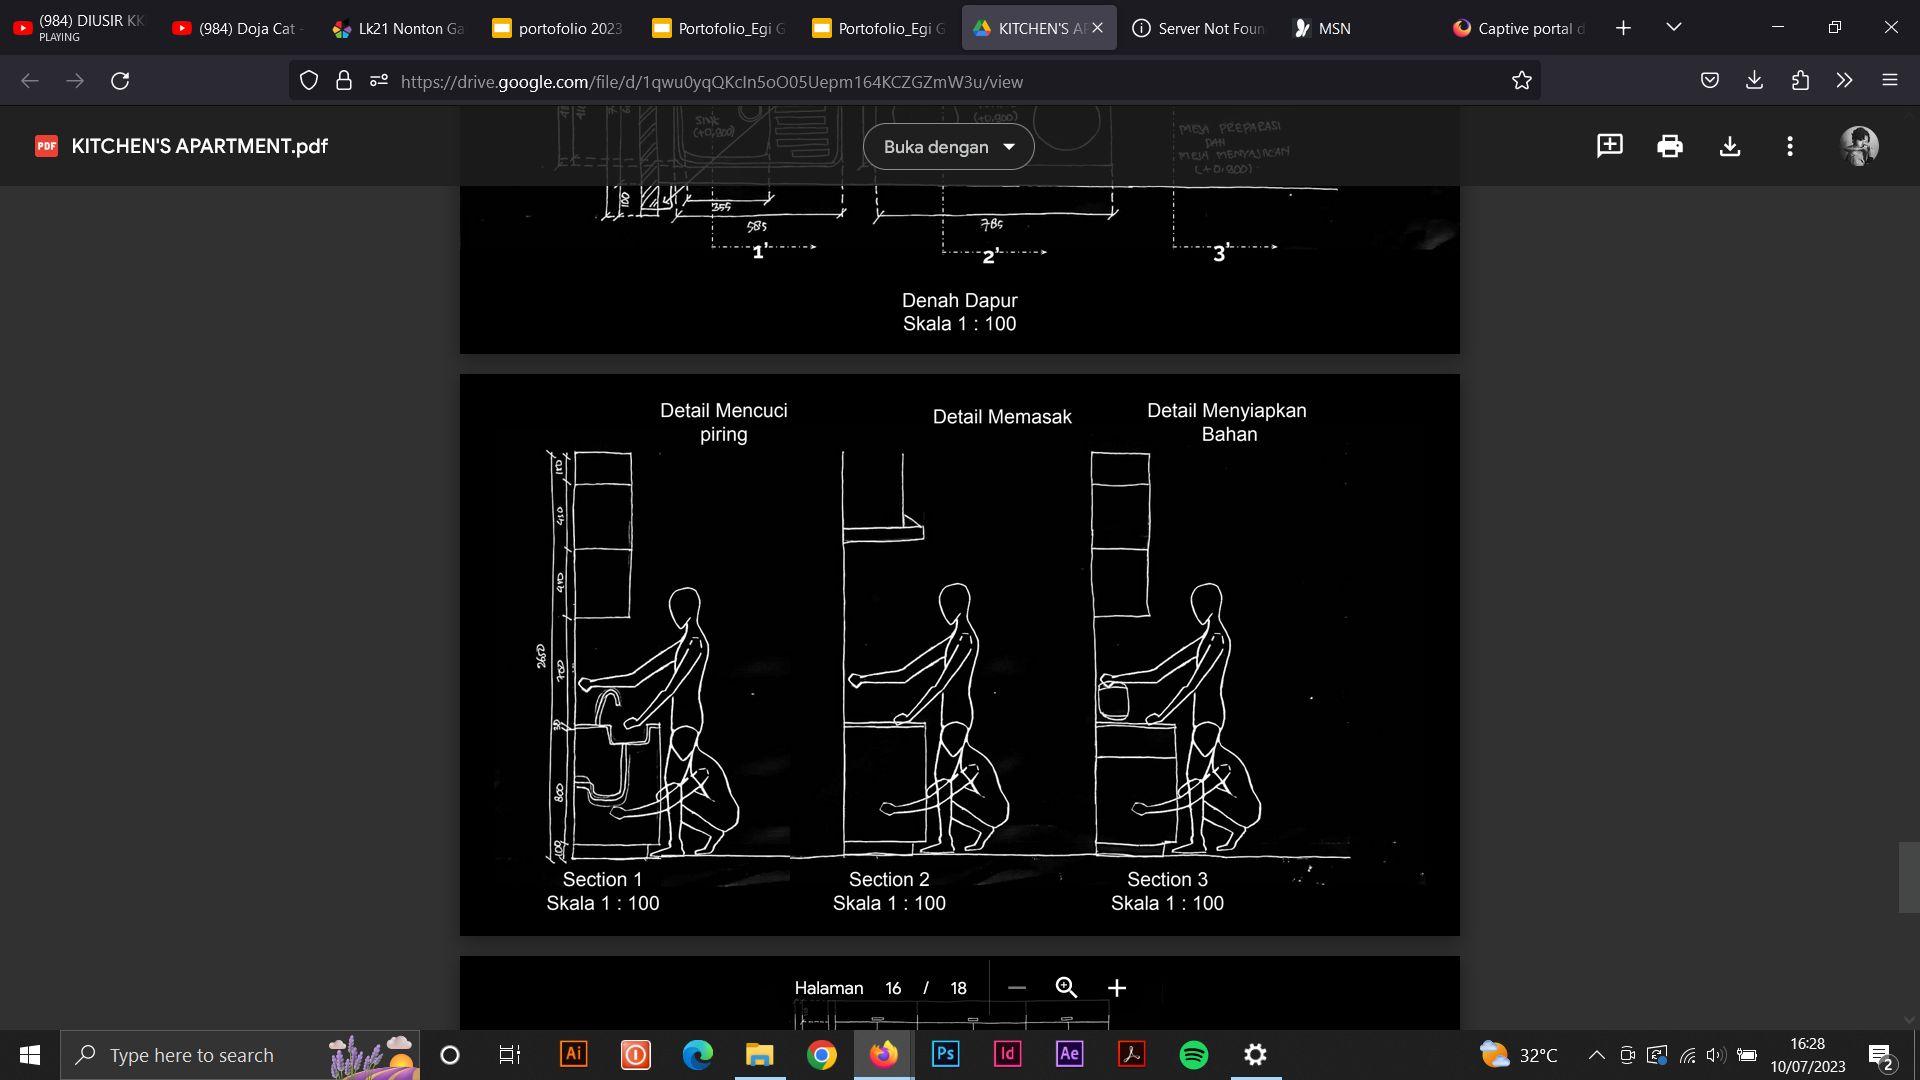Show hidden system tray icons

coord(1596,1055)
